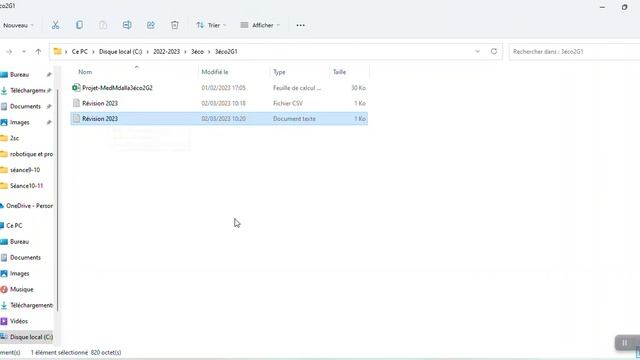Go up one folder level arrow
This screenshot has width=640, height=360.
point(38,52)
